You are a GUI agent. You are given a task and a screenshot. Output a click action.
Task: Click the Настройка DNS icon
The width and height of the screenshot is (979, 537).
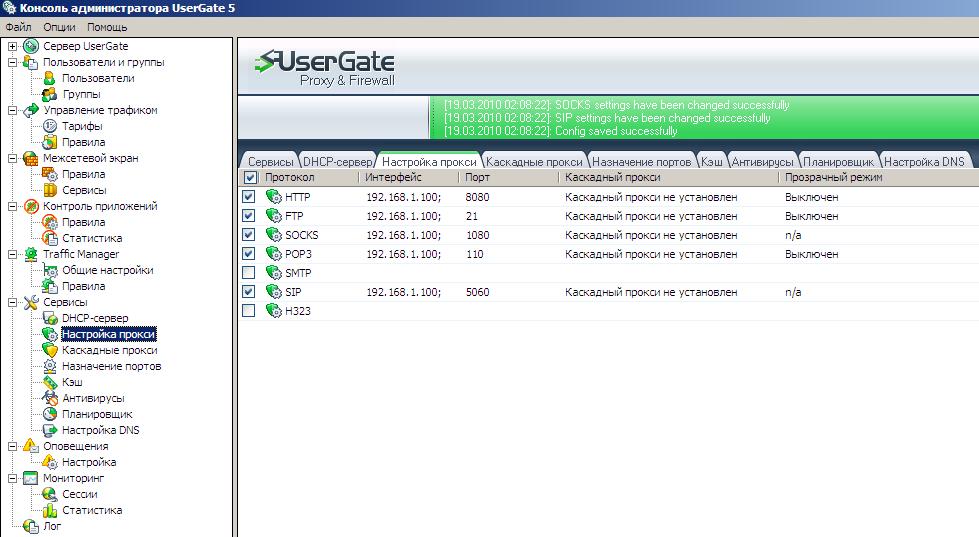pos(49,430)
